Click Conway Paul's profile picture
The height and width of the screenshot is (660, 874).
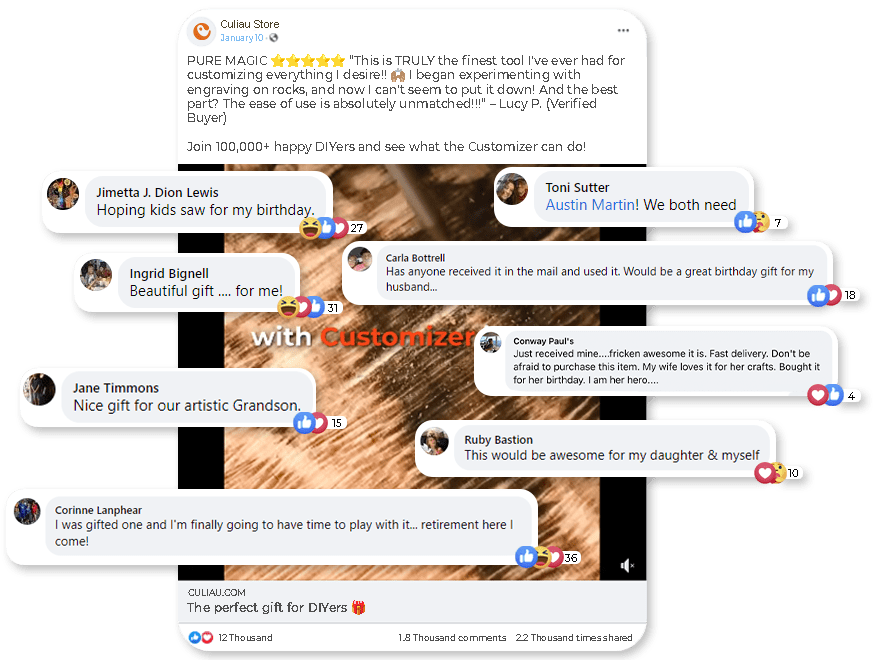point(491,342)
